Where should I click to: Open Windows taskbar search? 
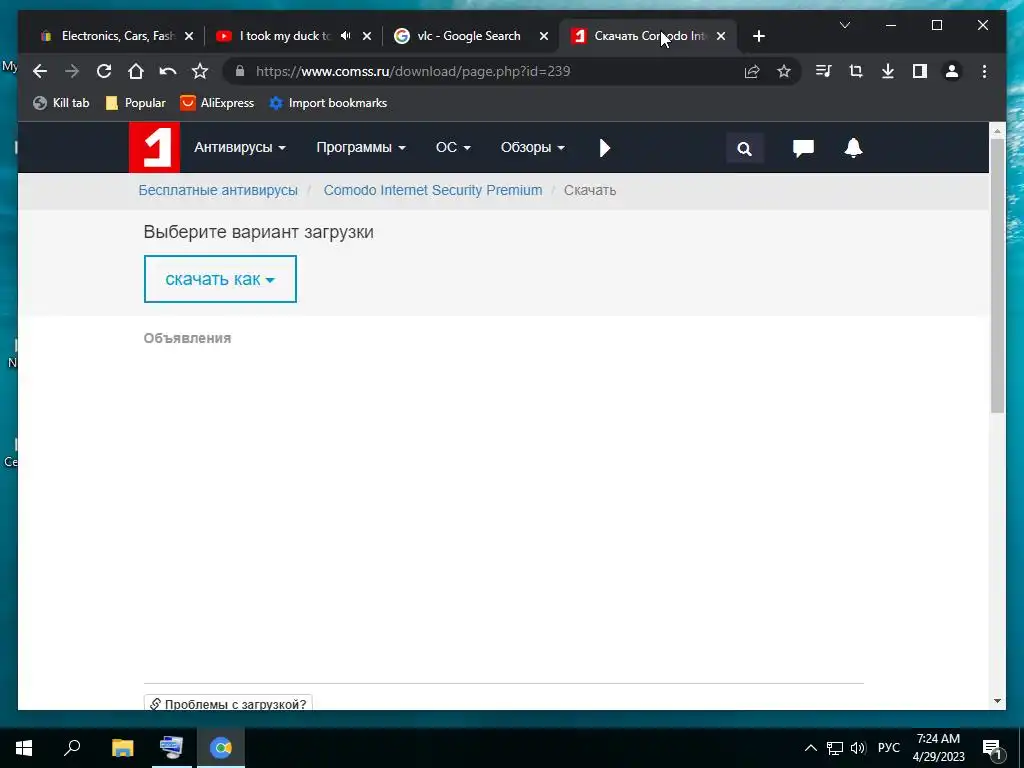[x=72, y=747]
